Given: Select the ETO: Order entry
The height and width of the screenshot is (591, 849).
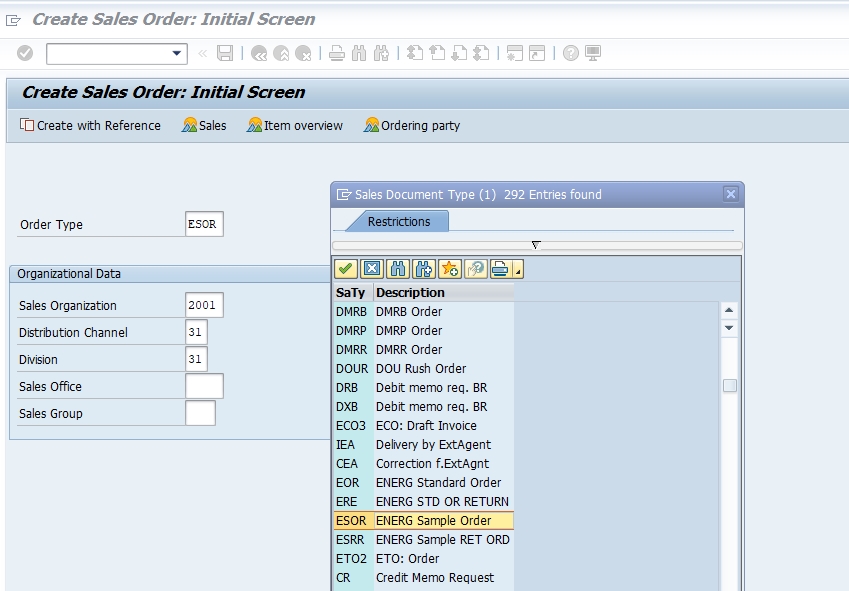Looking at the screenshot, I should [x=423, y=559].
